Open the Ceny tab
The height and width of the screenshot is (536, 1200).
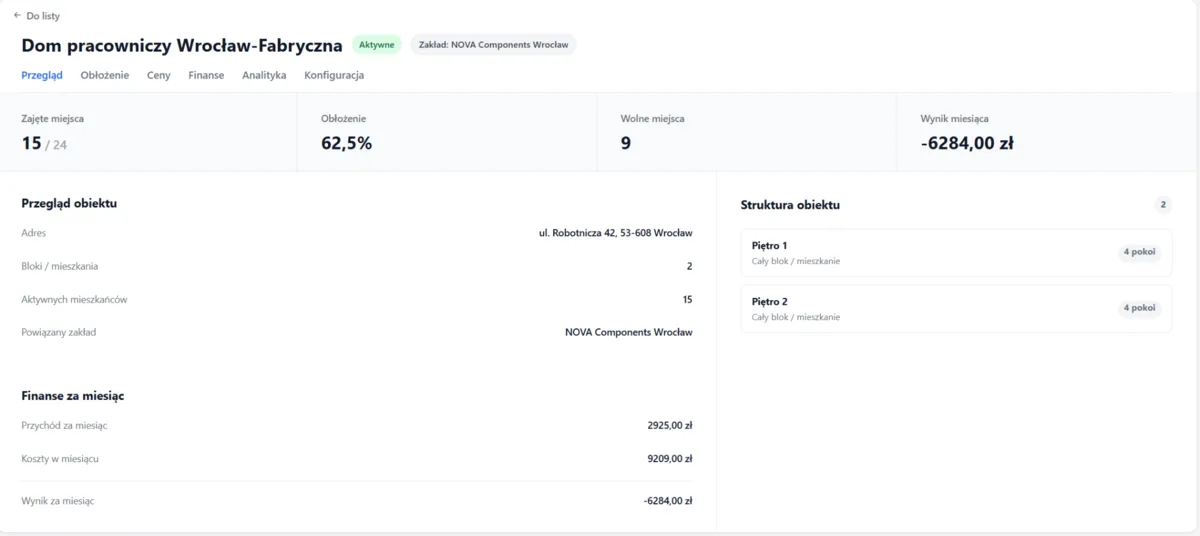click(158, 75)
